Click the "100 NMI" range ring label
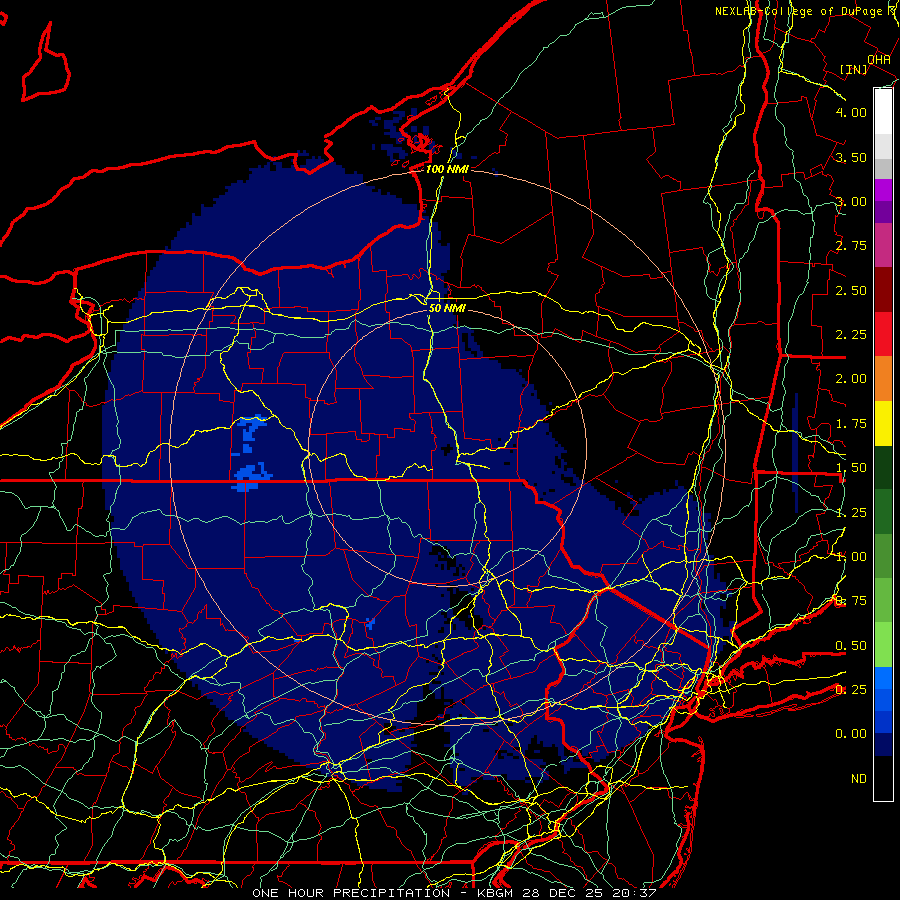The image size is (900, 900). click(x=447, y=169)
